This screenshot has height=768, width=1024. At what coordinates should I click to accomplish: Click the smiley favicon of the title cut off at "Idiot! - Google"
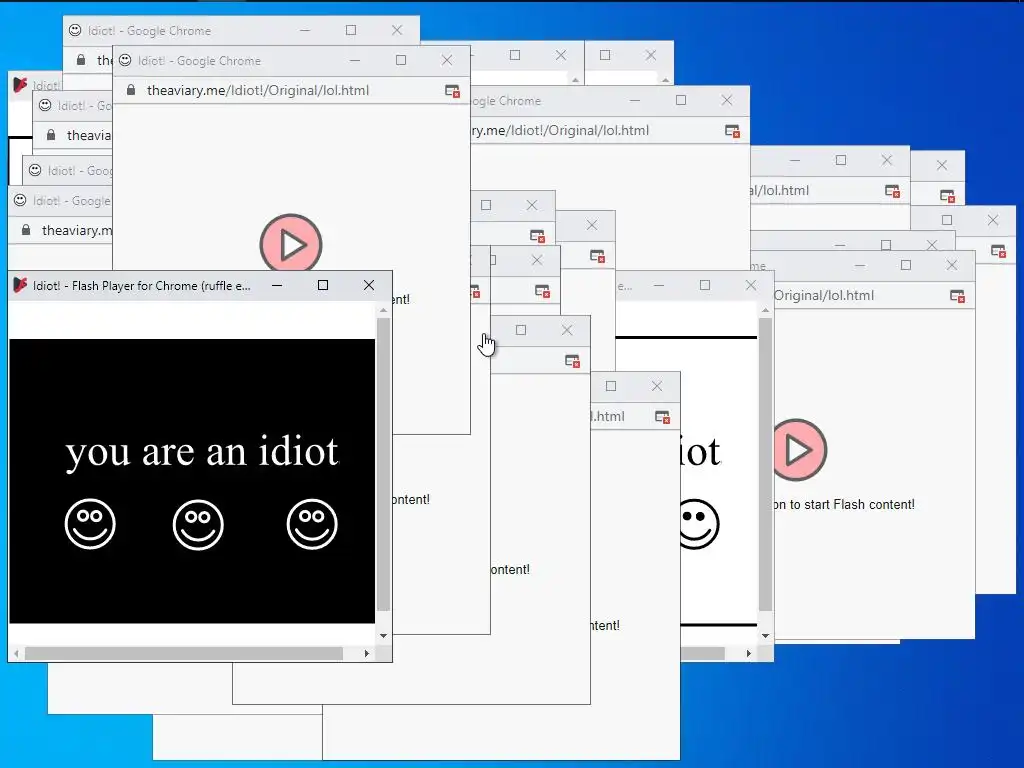20,200
